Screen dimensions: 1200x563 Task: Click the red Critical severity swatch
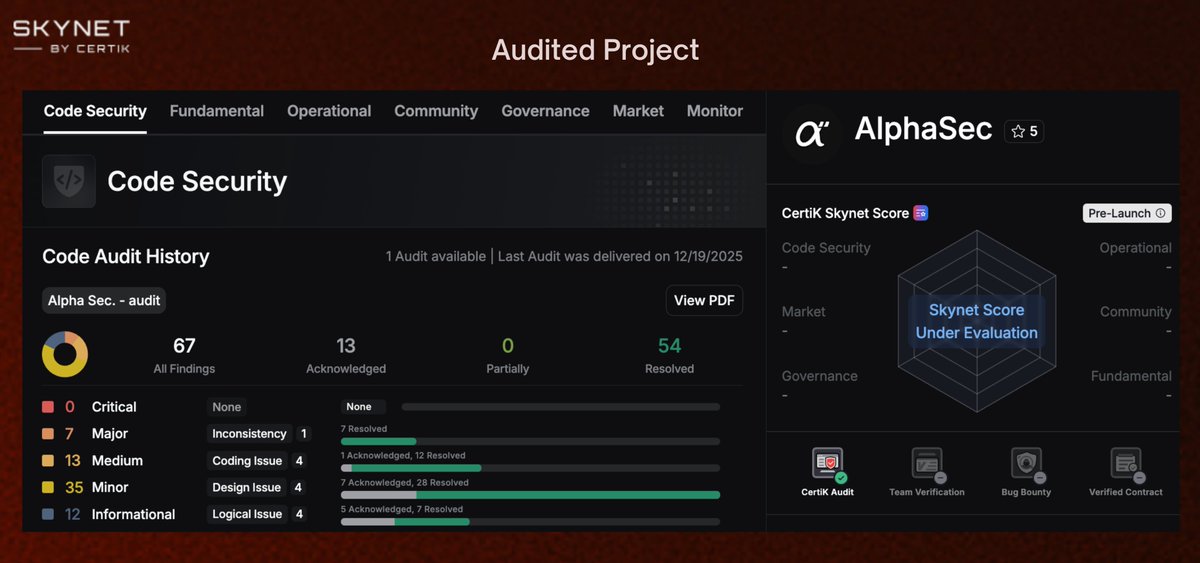pos(48,407)
